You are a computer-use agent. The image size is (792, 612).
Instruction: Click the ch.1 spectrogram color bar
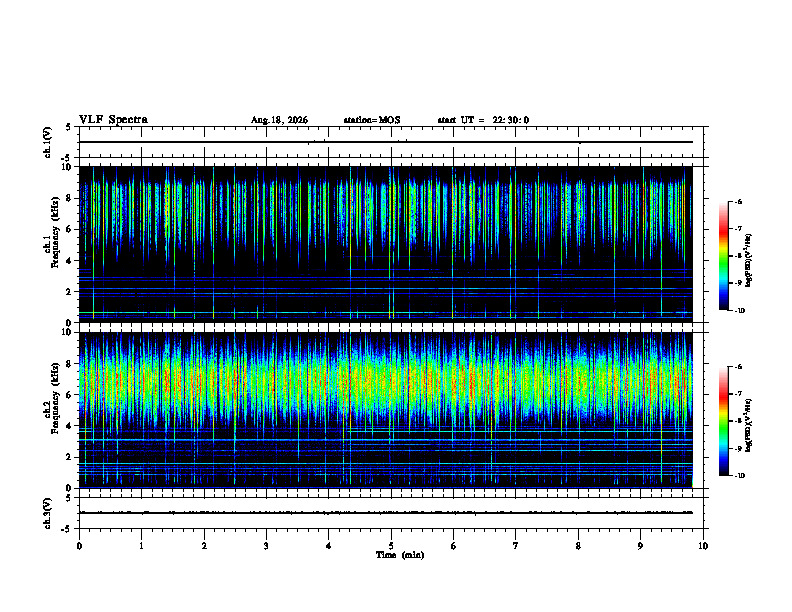723,256
